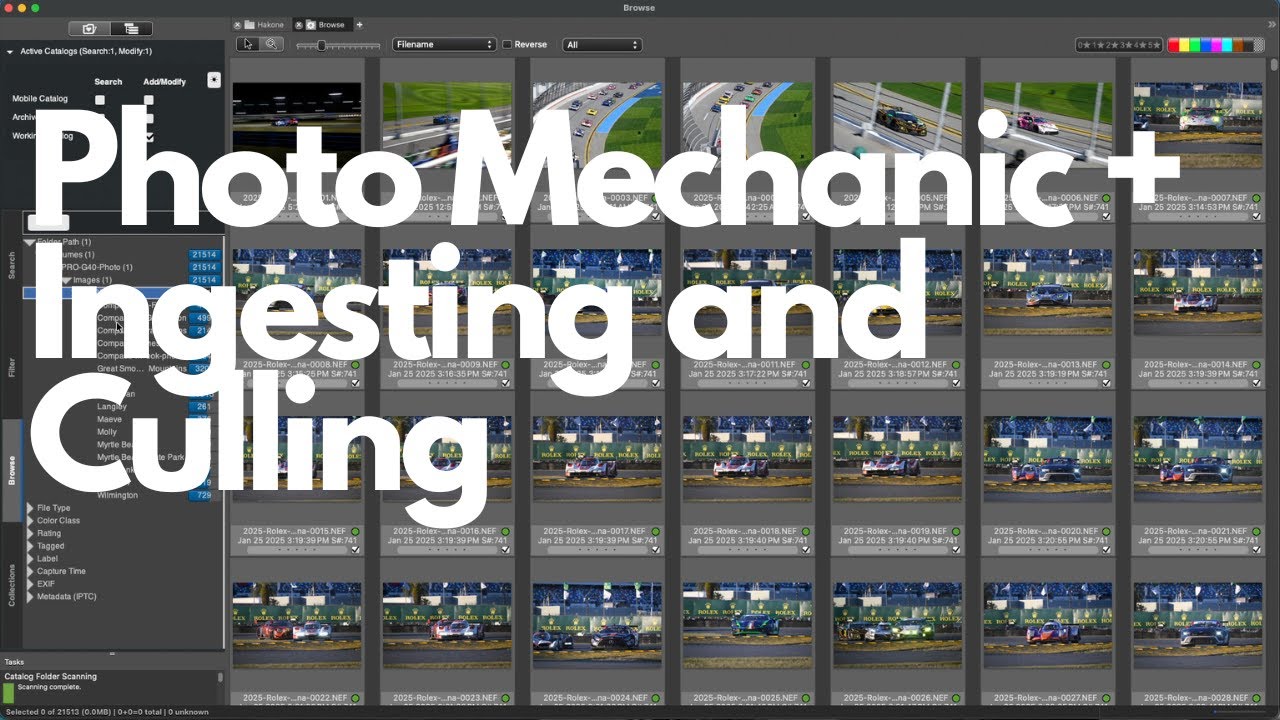The image size is (1280, 720).
Task: Open the catalog gear settings button
Action: (x=214, y=80)
